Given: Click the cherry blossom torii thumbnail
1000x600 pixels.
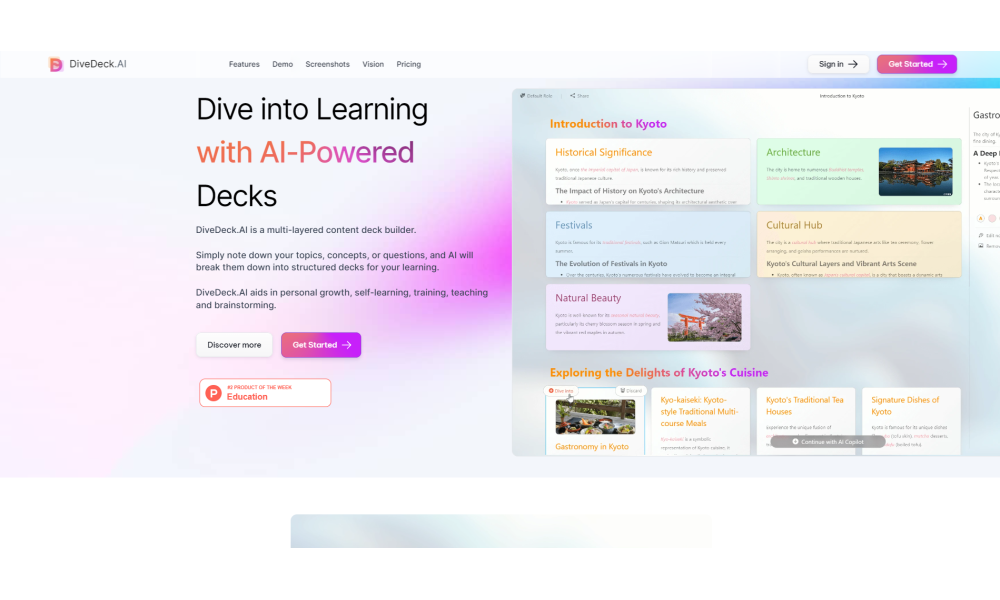Looking at the screenshot, I should tap(704, 317).
